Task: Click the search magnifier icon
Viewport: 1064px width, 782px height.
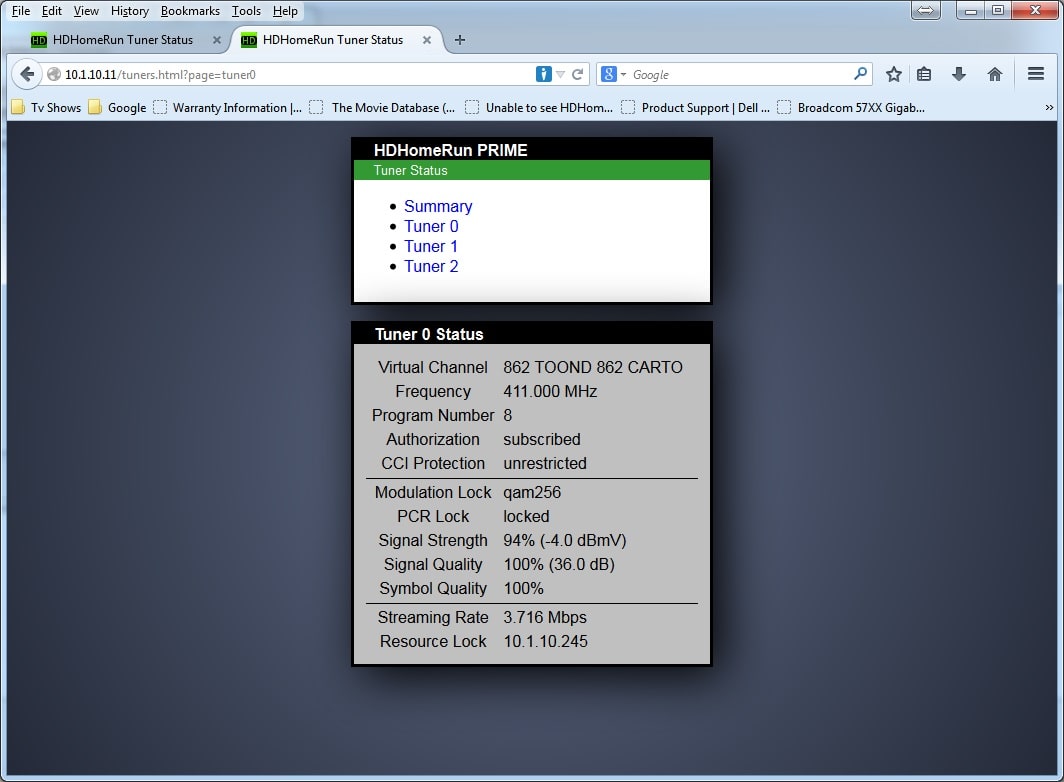Action: click(x=860, y=74)
